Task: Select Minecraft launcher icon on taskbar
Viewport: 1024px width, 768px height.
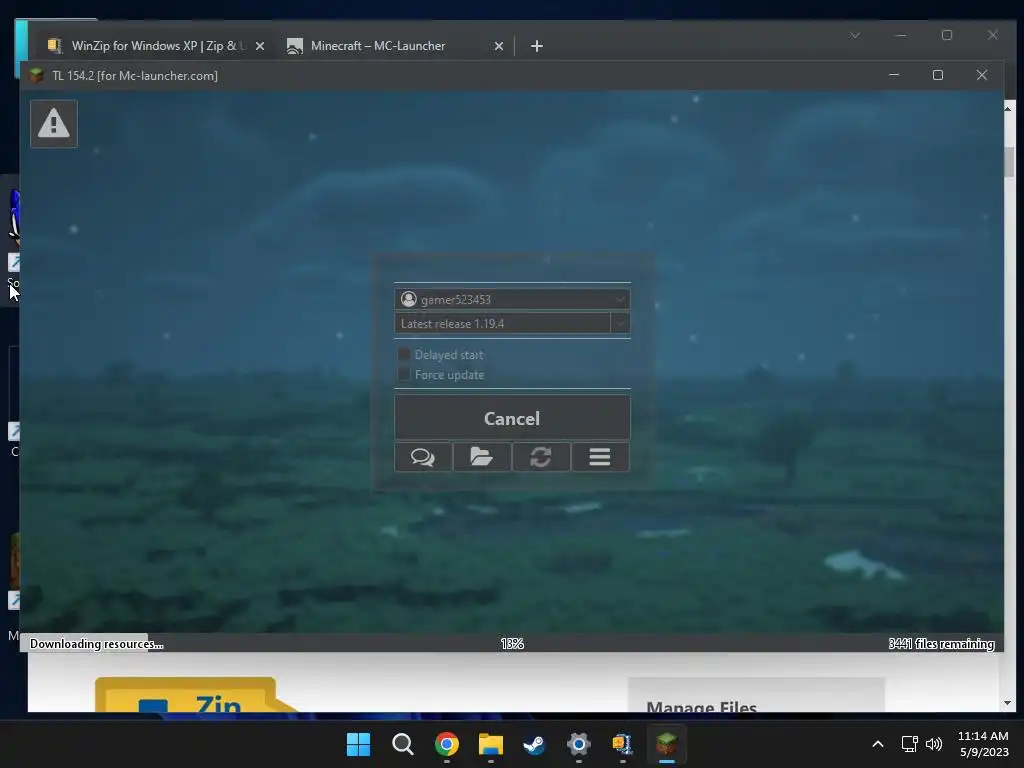Action: pyautogui.click(x=667, y=744)
